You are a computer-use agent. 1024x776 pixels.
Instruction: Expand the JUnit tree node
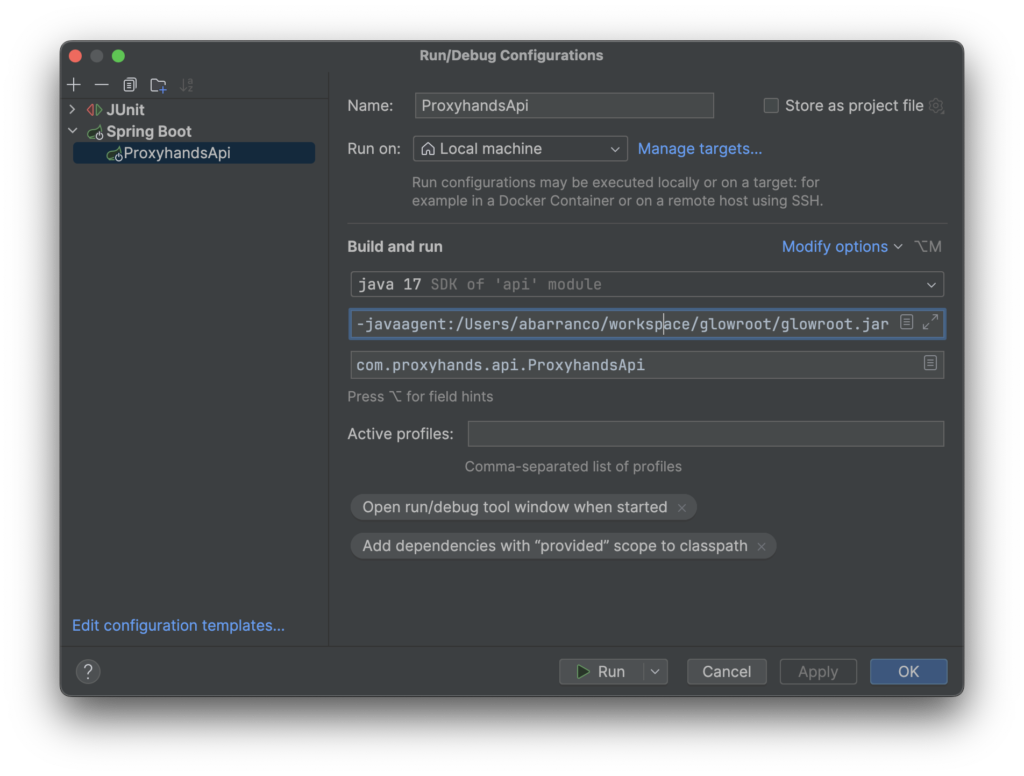click(73, 110)
